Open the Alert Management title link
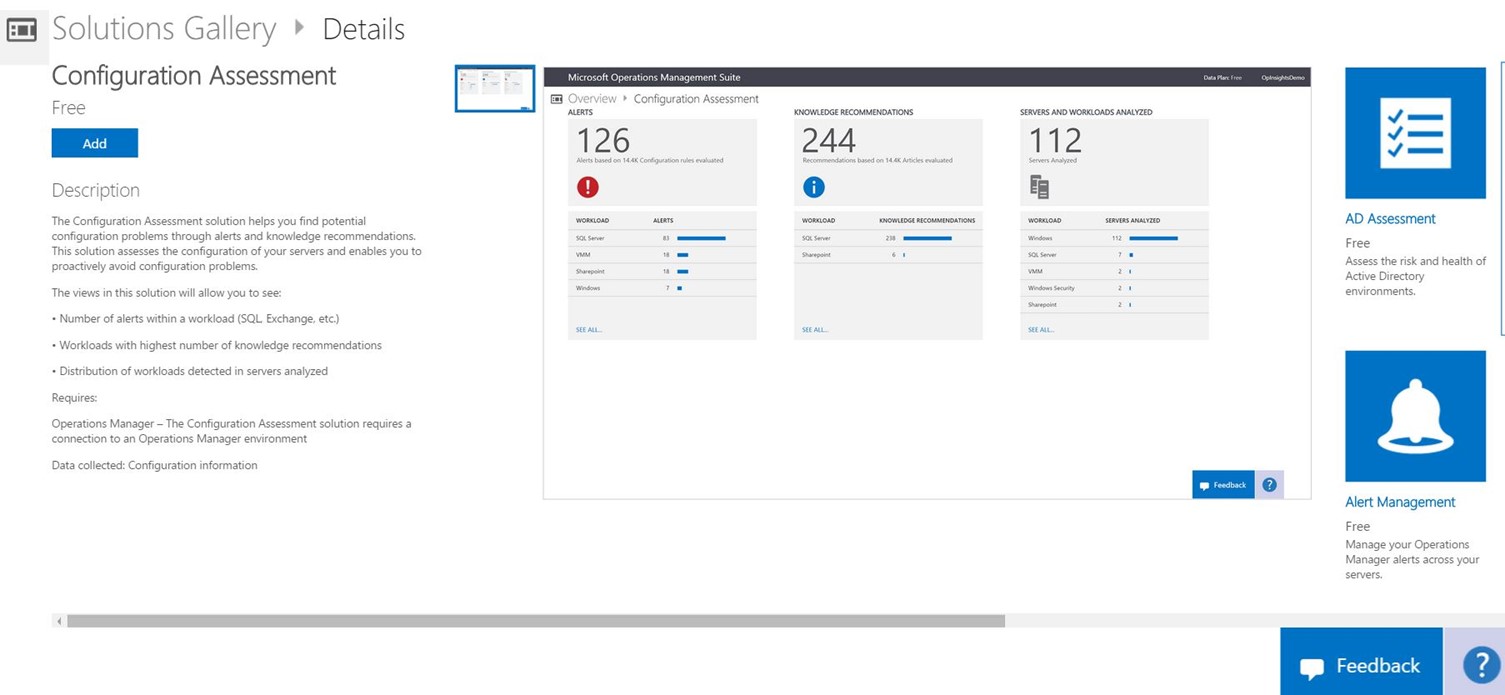The width and height of the screenshot is (1505, 695). [x=1400, y=502]
